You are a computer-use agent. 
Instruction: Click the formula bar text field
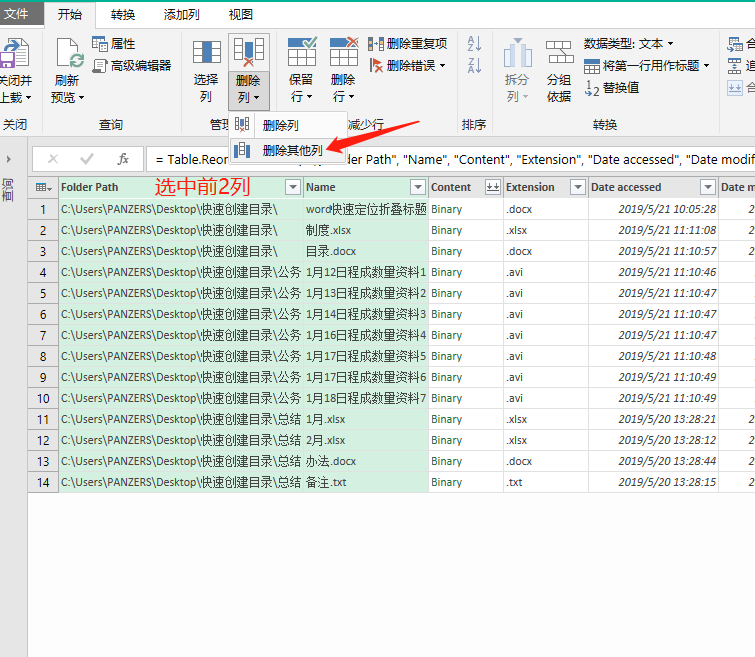click(450, 159)
